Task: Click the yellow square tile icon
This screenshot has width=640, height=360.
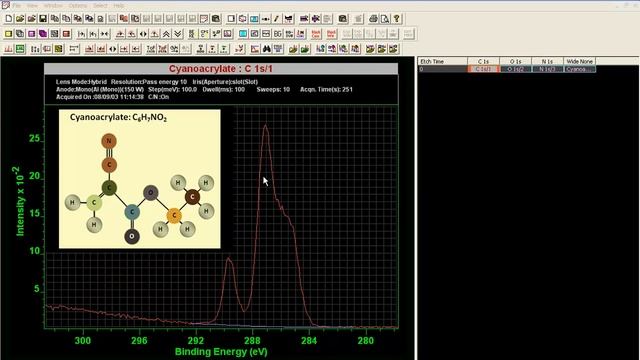Action: pyautogui.click(x=9, y=34)
